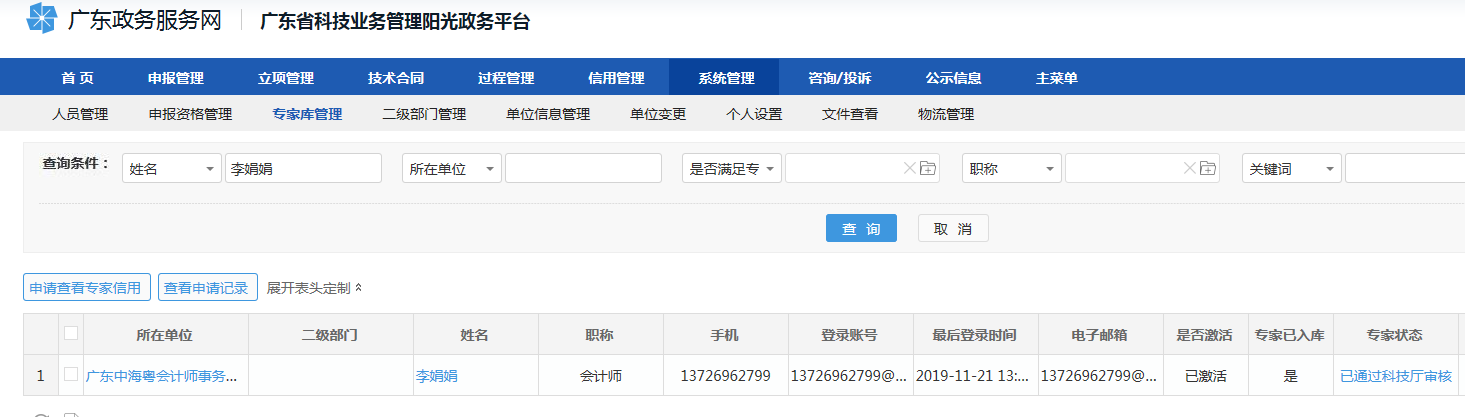
Task: Click the 最后登录时间 column header
Action: click(x=975, y=334)
